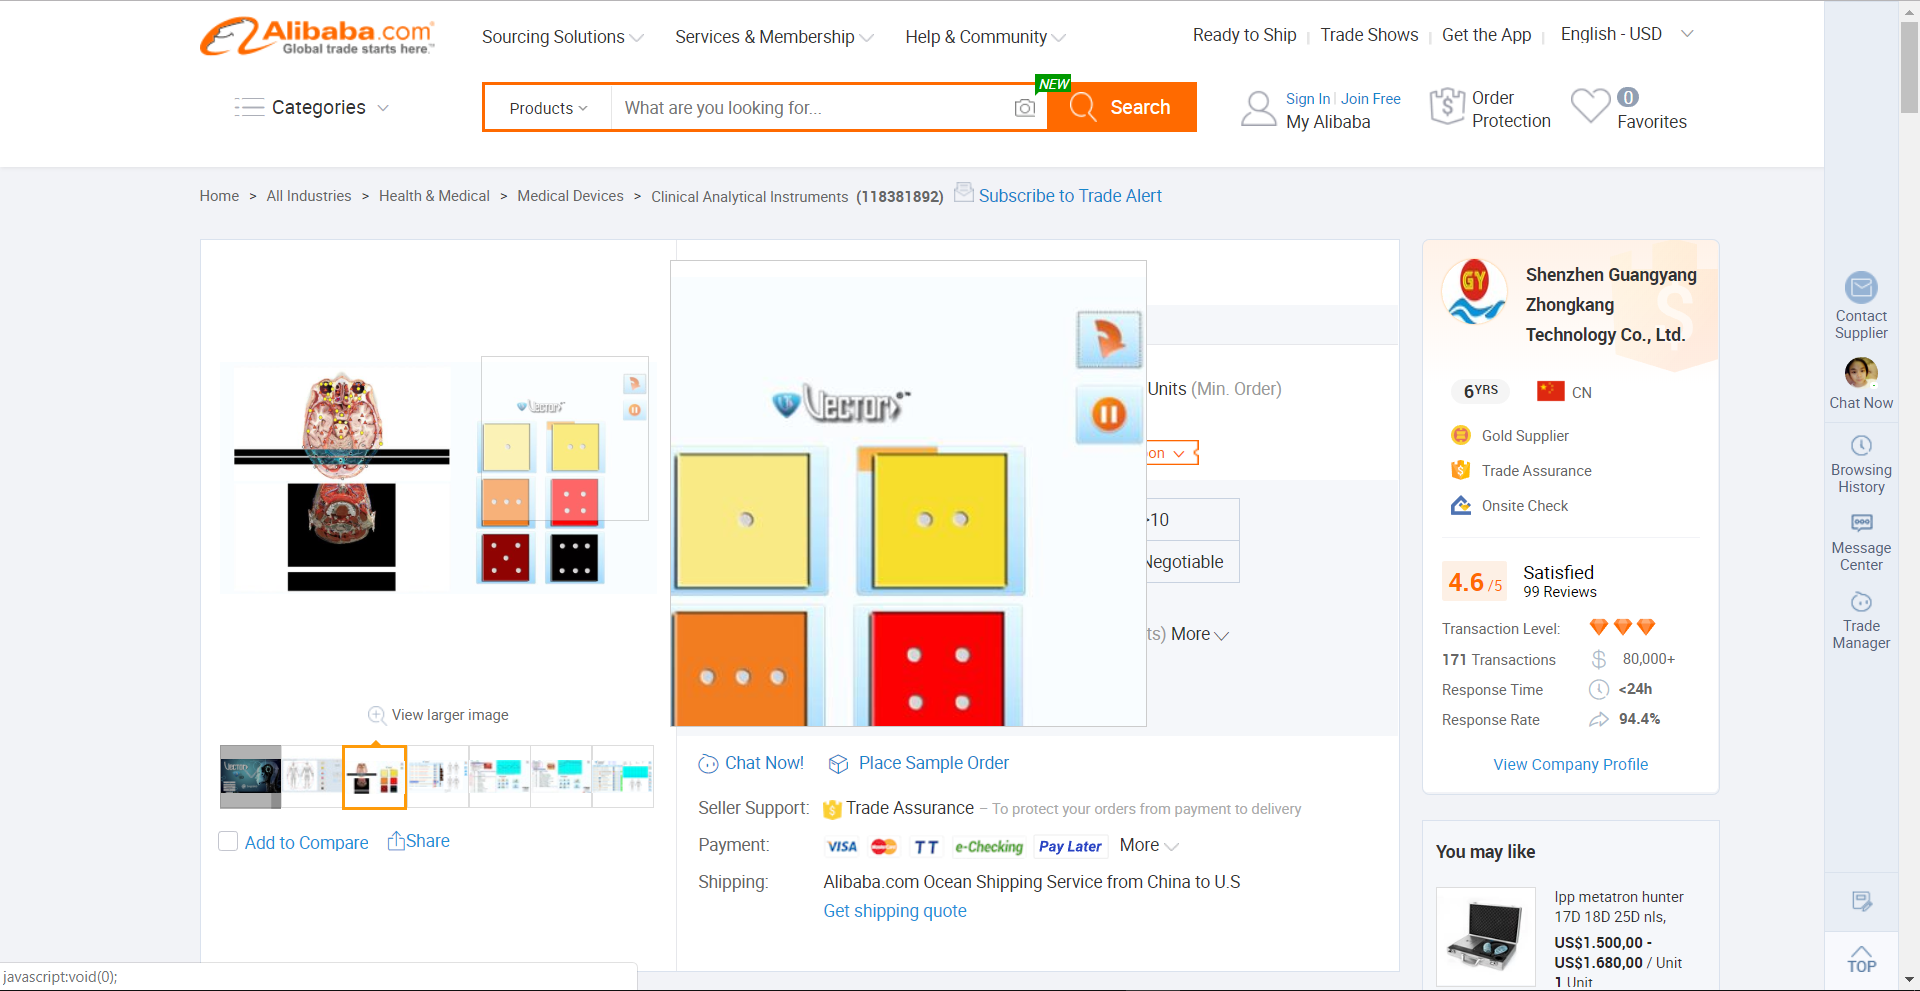Click the Order Protection shield icon
1920x991 pixels.
click(x=1447, y=106)
